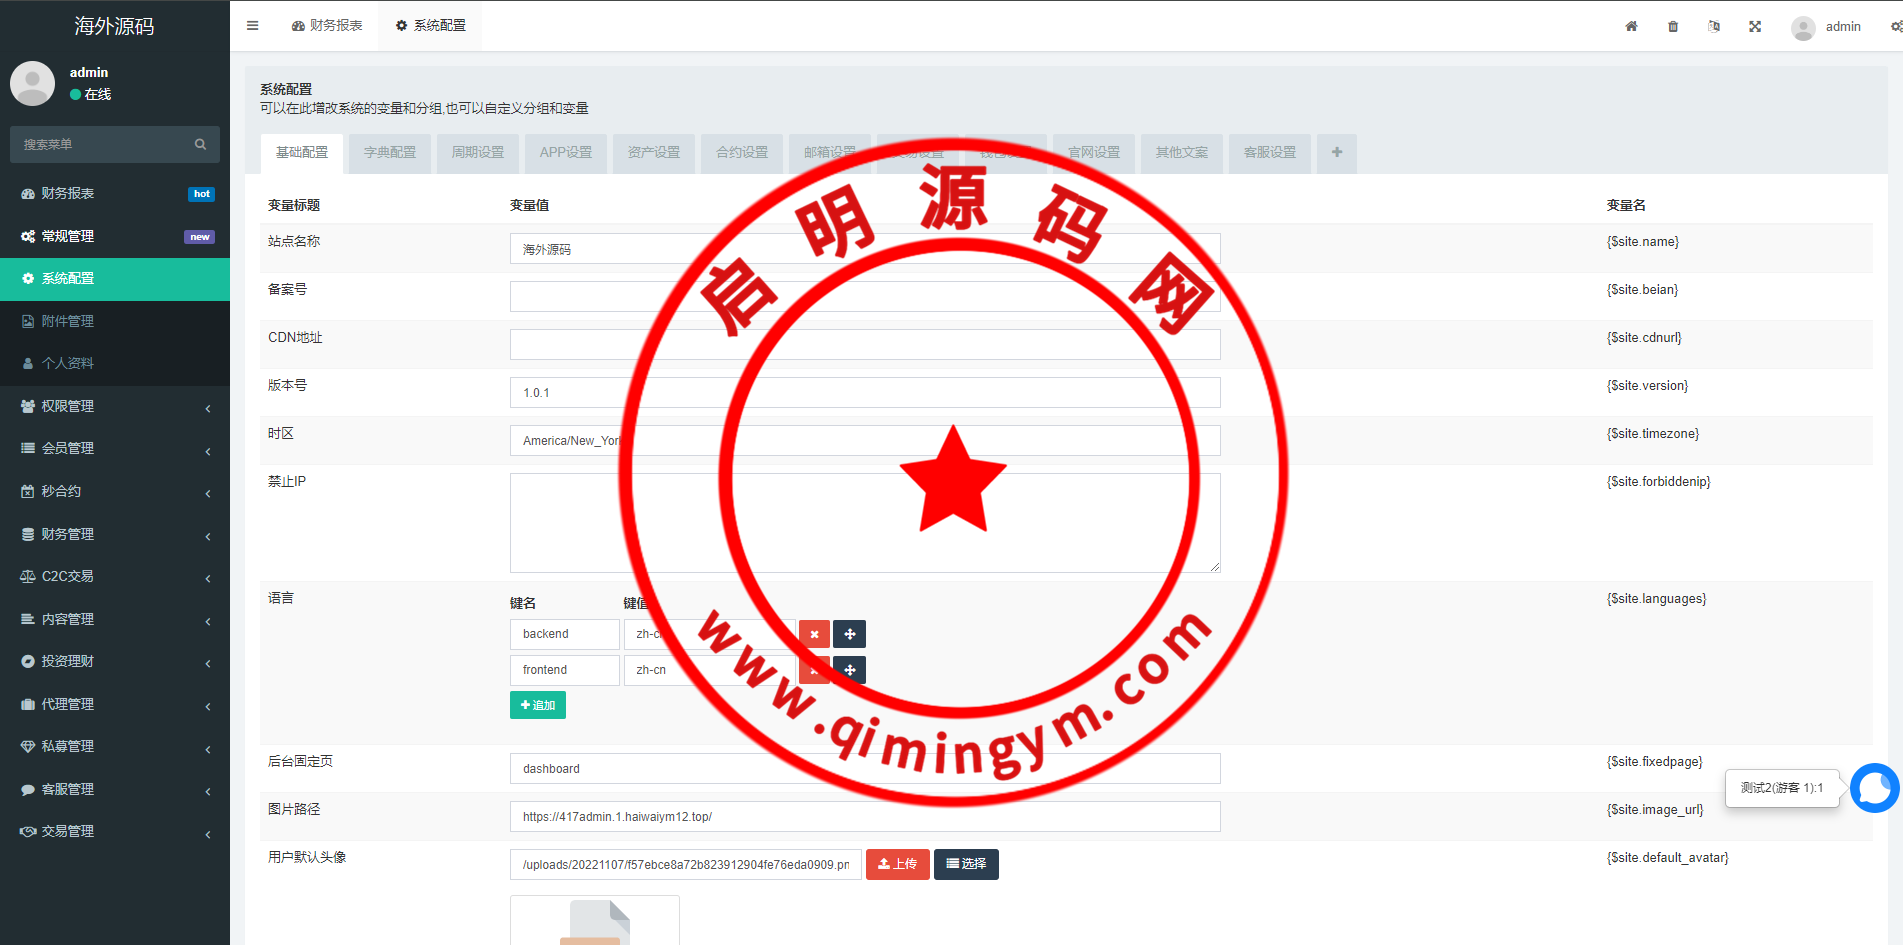
Task: Open the blue chat bubble widget
Action: [1874, 788]
